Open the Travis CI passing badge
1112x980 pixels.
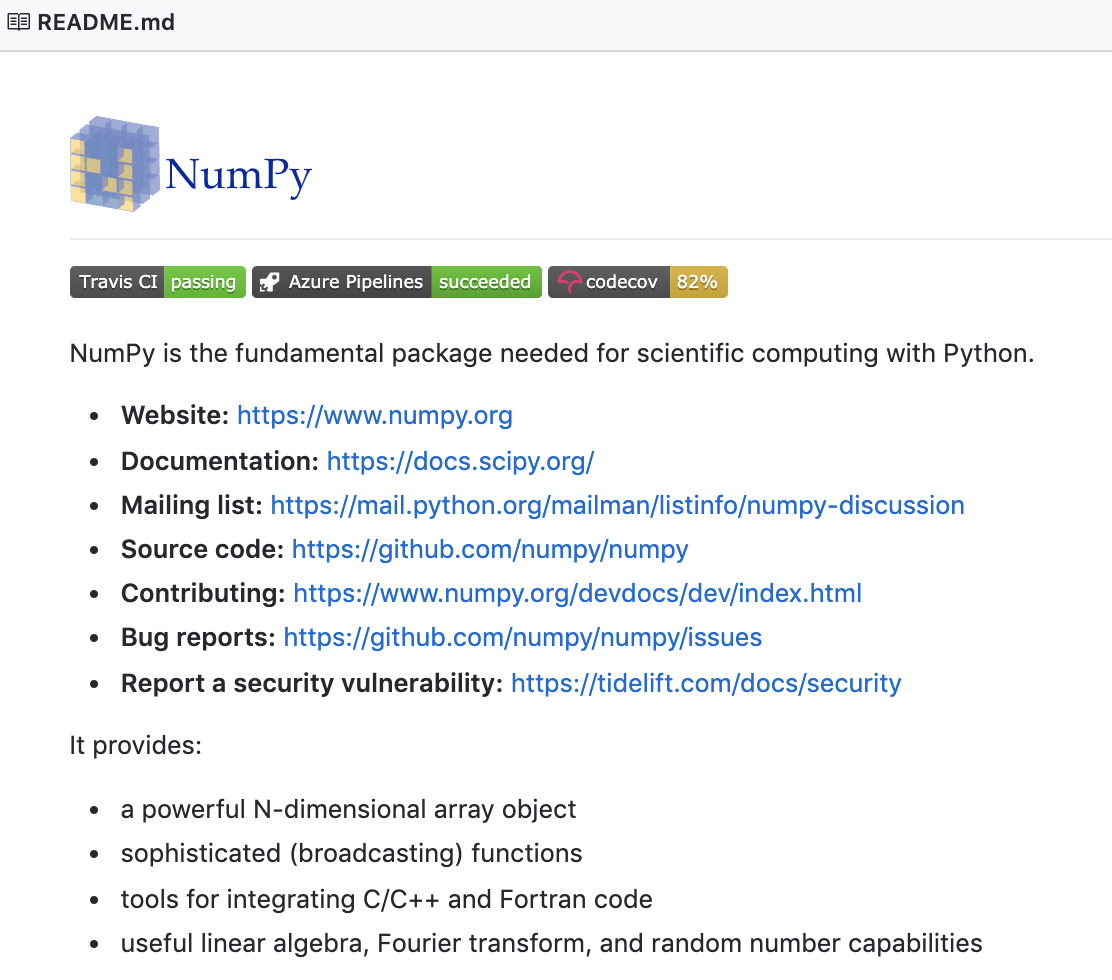[x=157, y=282]
